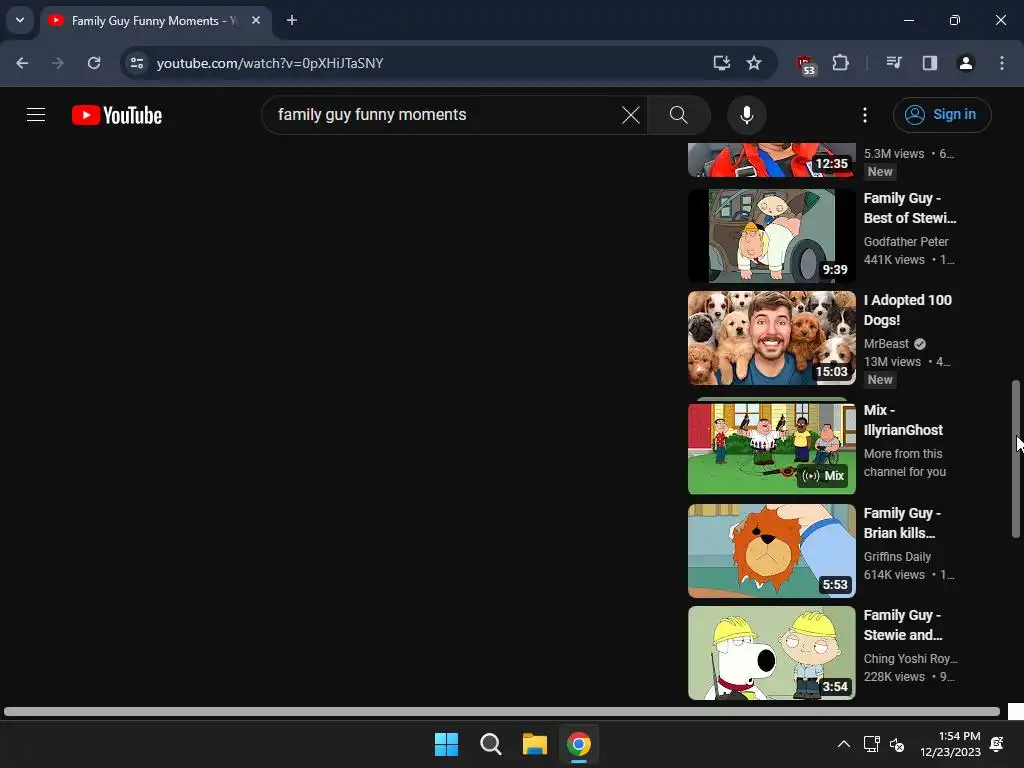Open Ching Yoshi Roy channel name

coord(910,658)
